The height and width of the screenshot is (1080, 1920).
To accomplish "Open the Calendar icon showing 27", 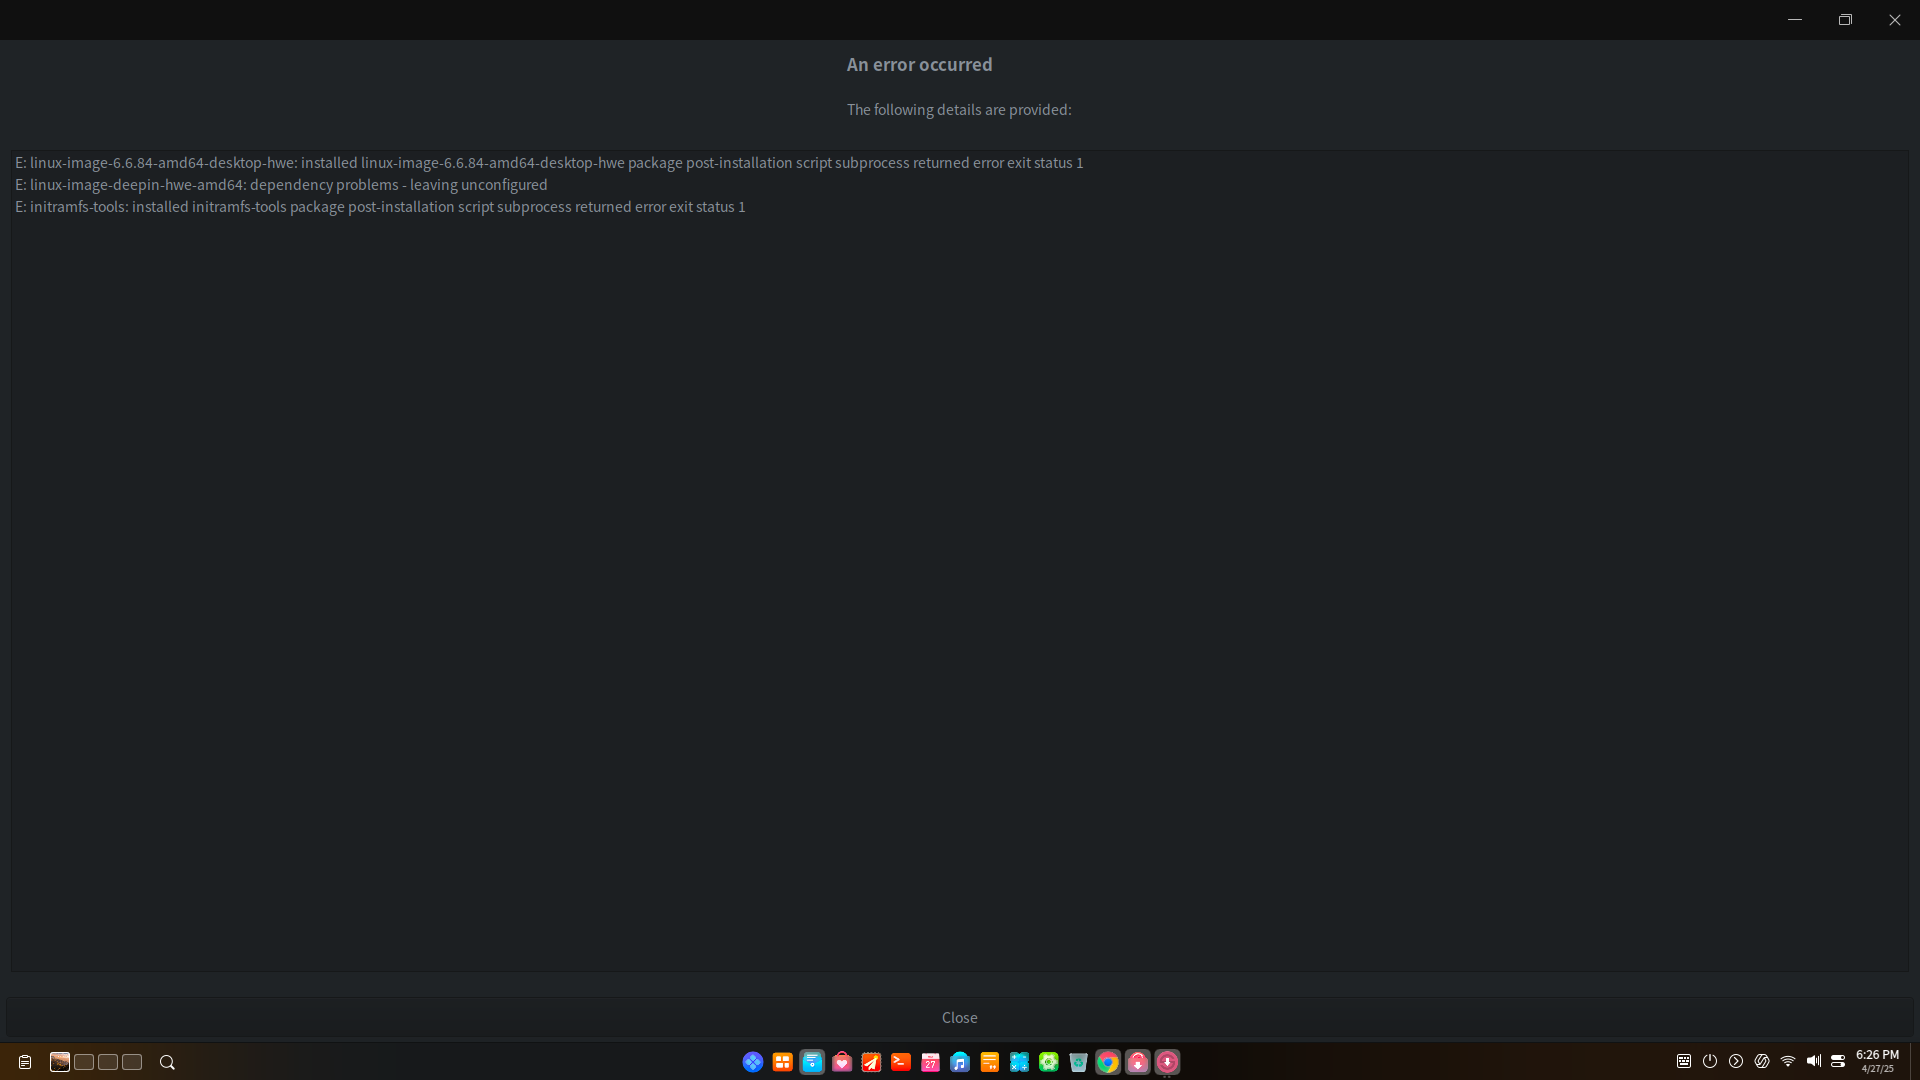I will 930,1062.
